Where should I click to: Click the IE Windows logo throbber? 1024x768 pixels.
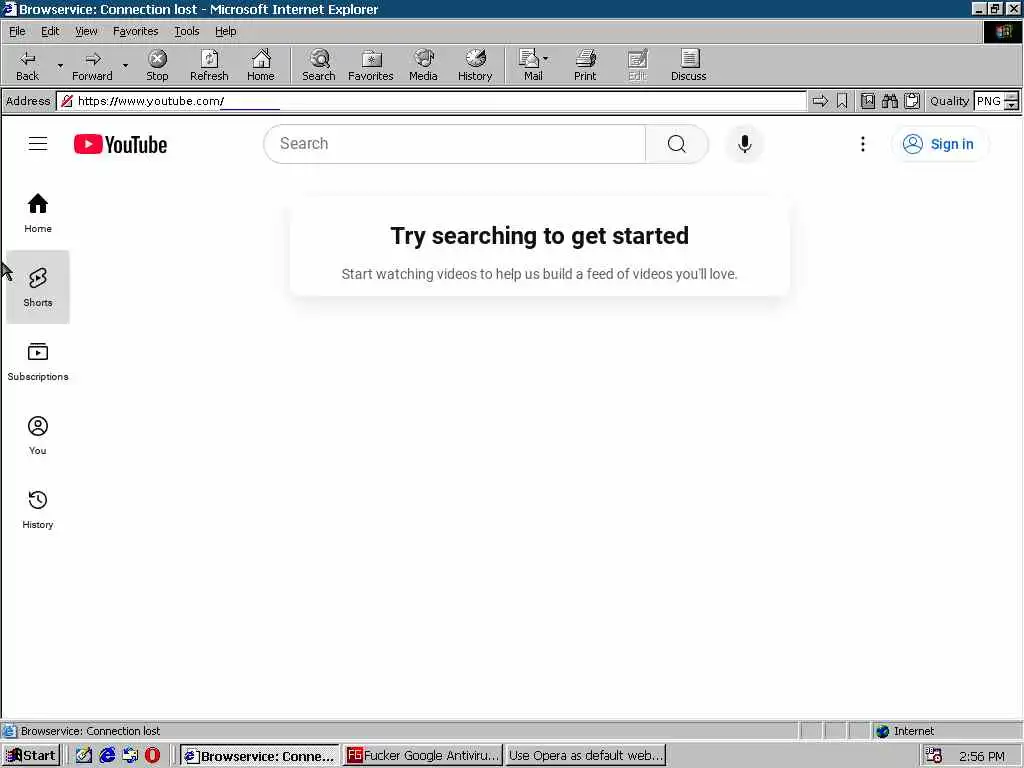[1003, 31]
